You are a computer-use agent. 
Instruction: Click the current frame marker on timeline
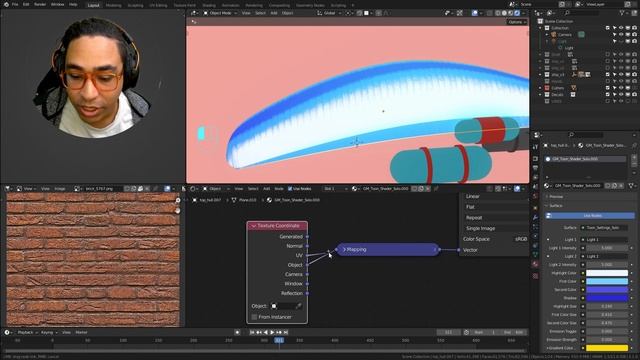click(x=279, y=340)
